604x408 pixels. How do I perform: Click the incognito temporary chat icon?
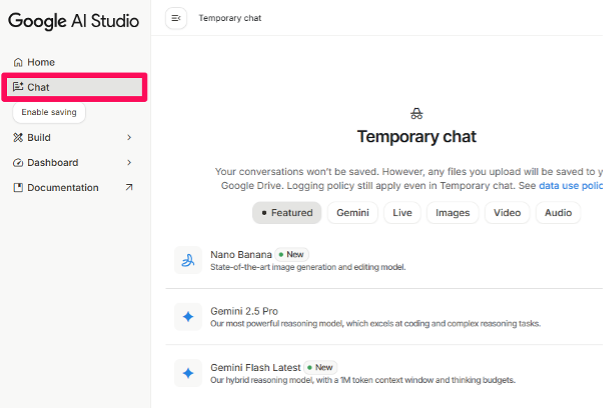pos(417,114)
